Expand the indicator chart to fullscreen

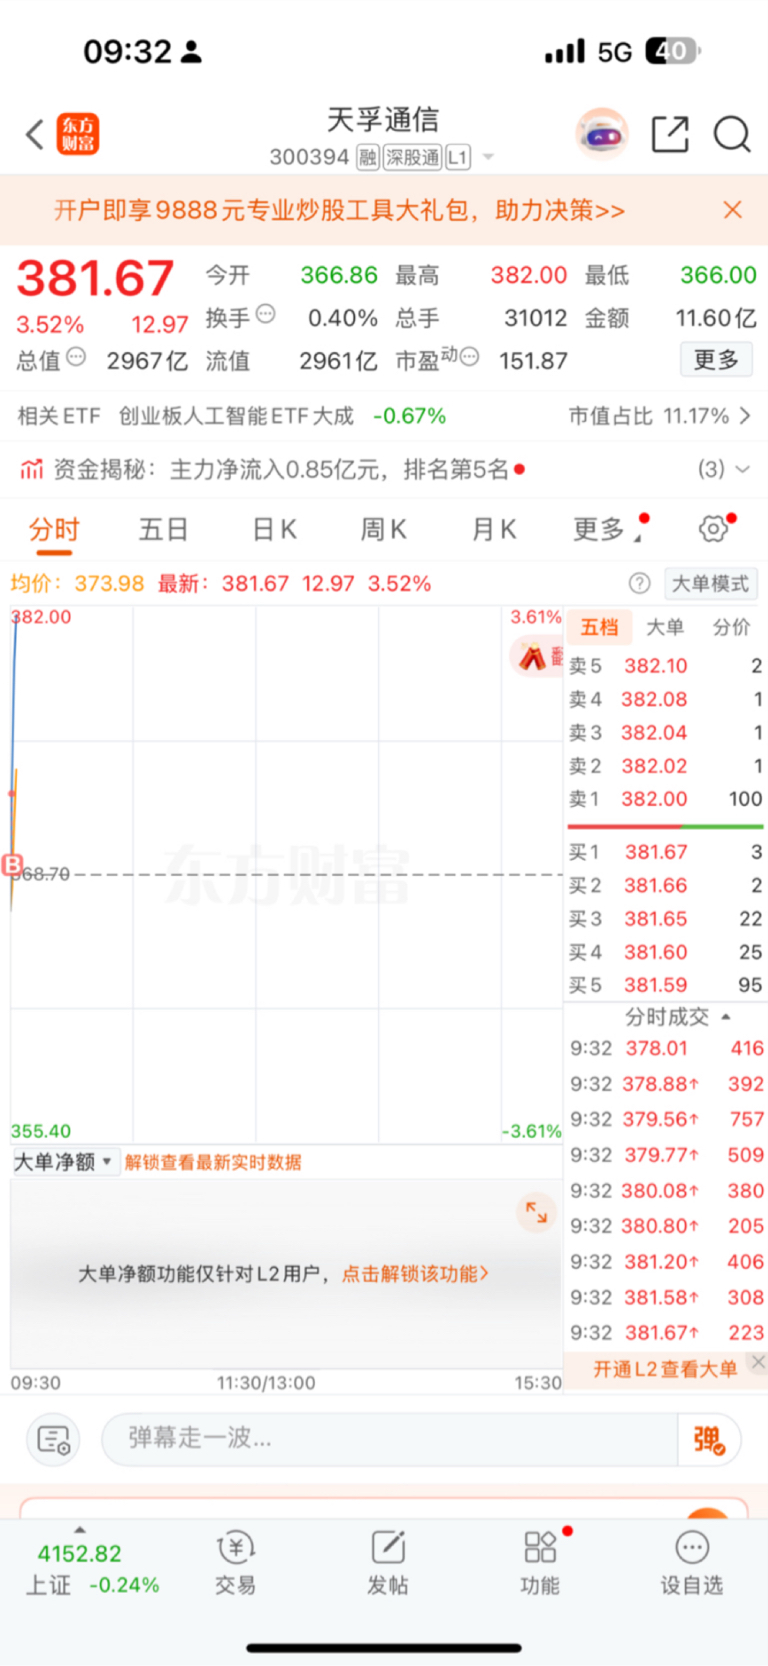[x=537, y=1212]
